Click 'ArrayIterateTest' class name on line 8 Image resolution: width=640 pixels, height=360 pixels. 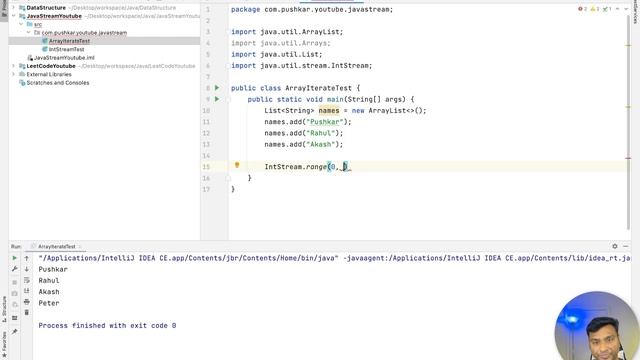pyautogui.click(x=318, y=88)
